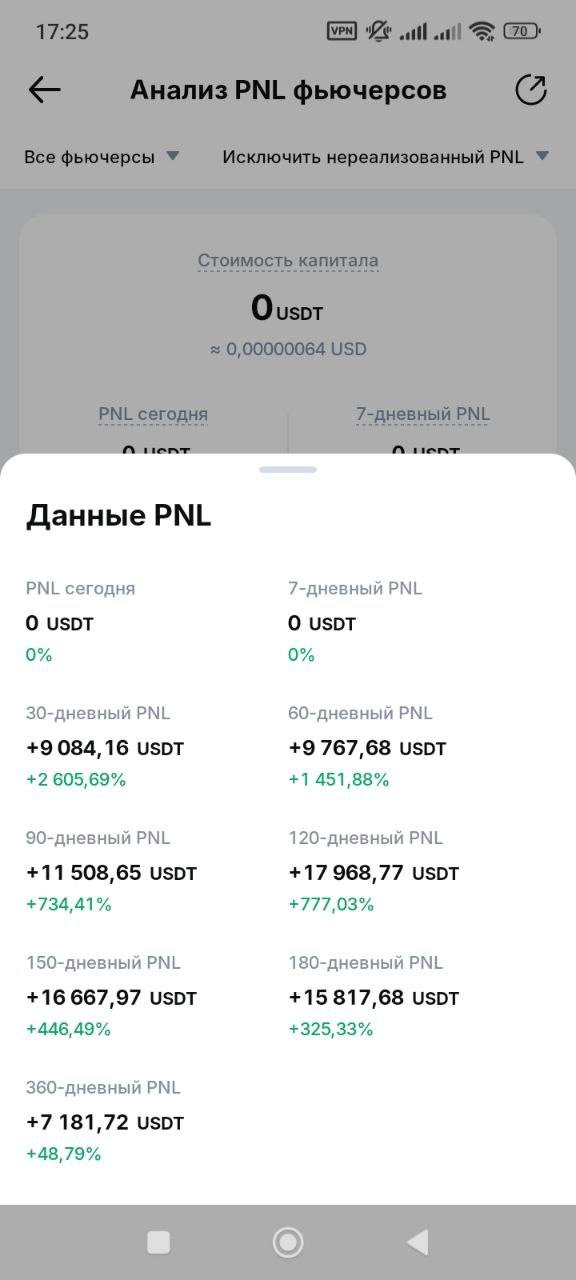Tap the 360-дневный PNL entry
Screen dimensions: 576x1280
[105, 1120]
